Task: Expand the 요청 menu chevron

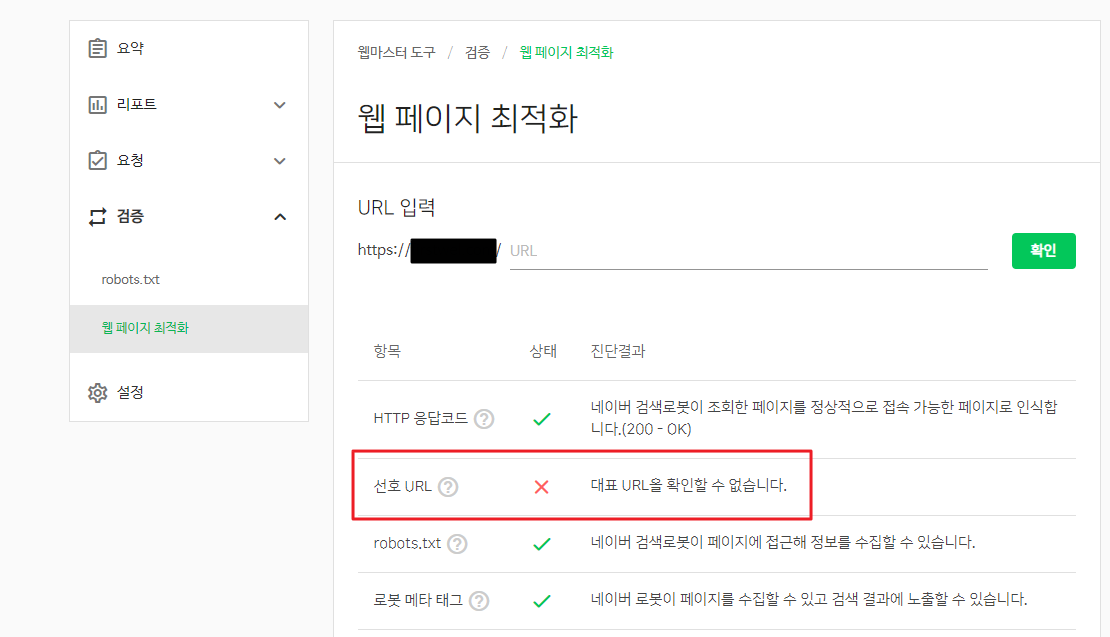Action: pyautogui.click(x=280, y=161)
